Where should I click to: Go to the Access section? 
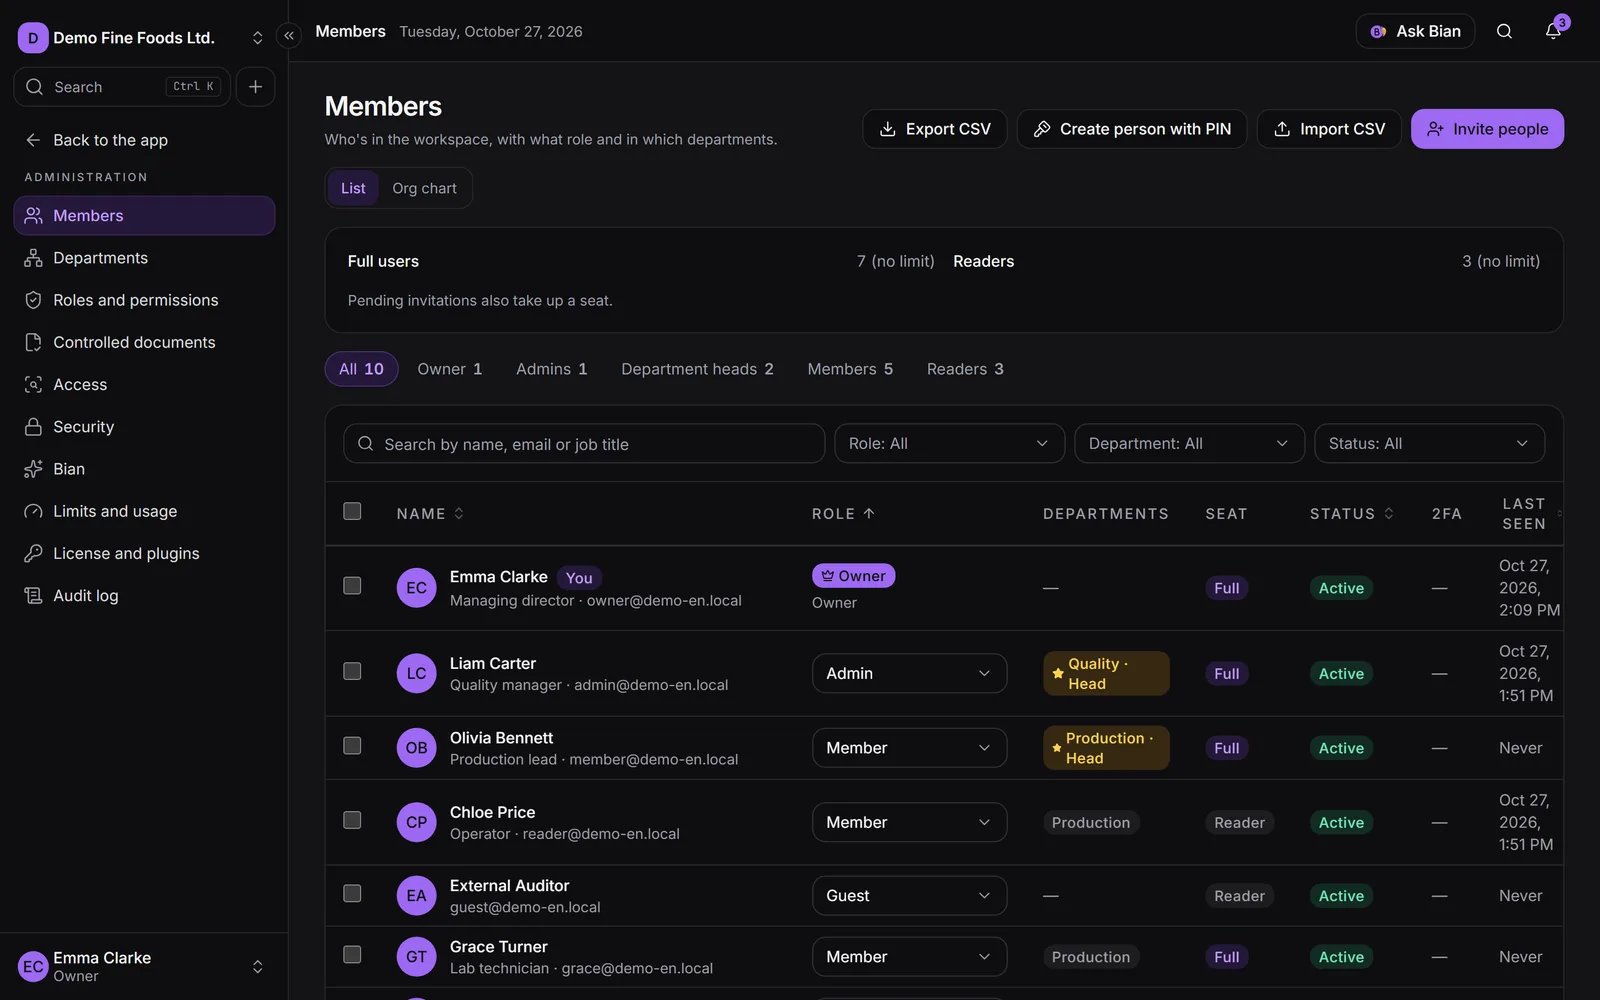tap(144, 384)
